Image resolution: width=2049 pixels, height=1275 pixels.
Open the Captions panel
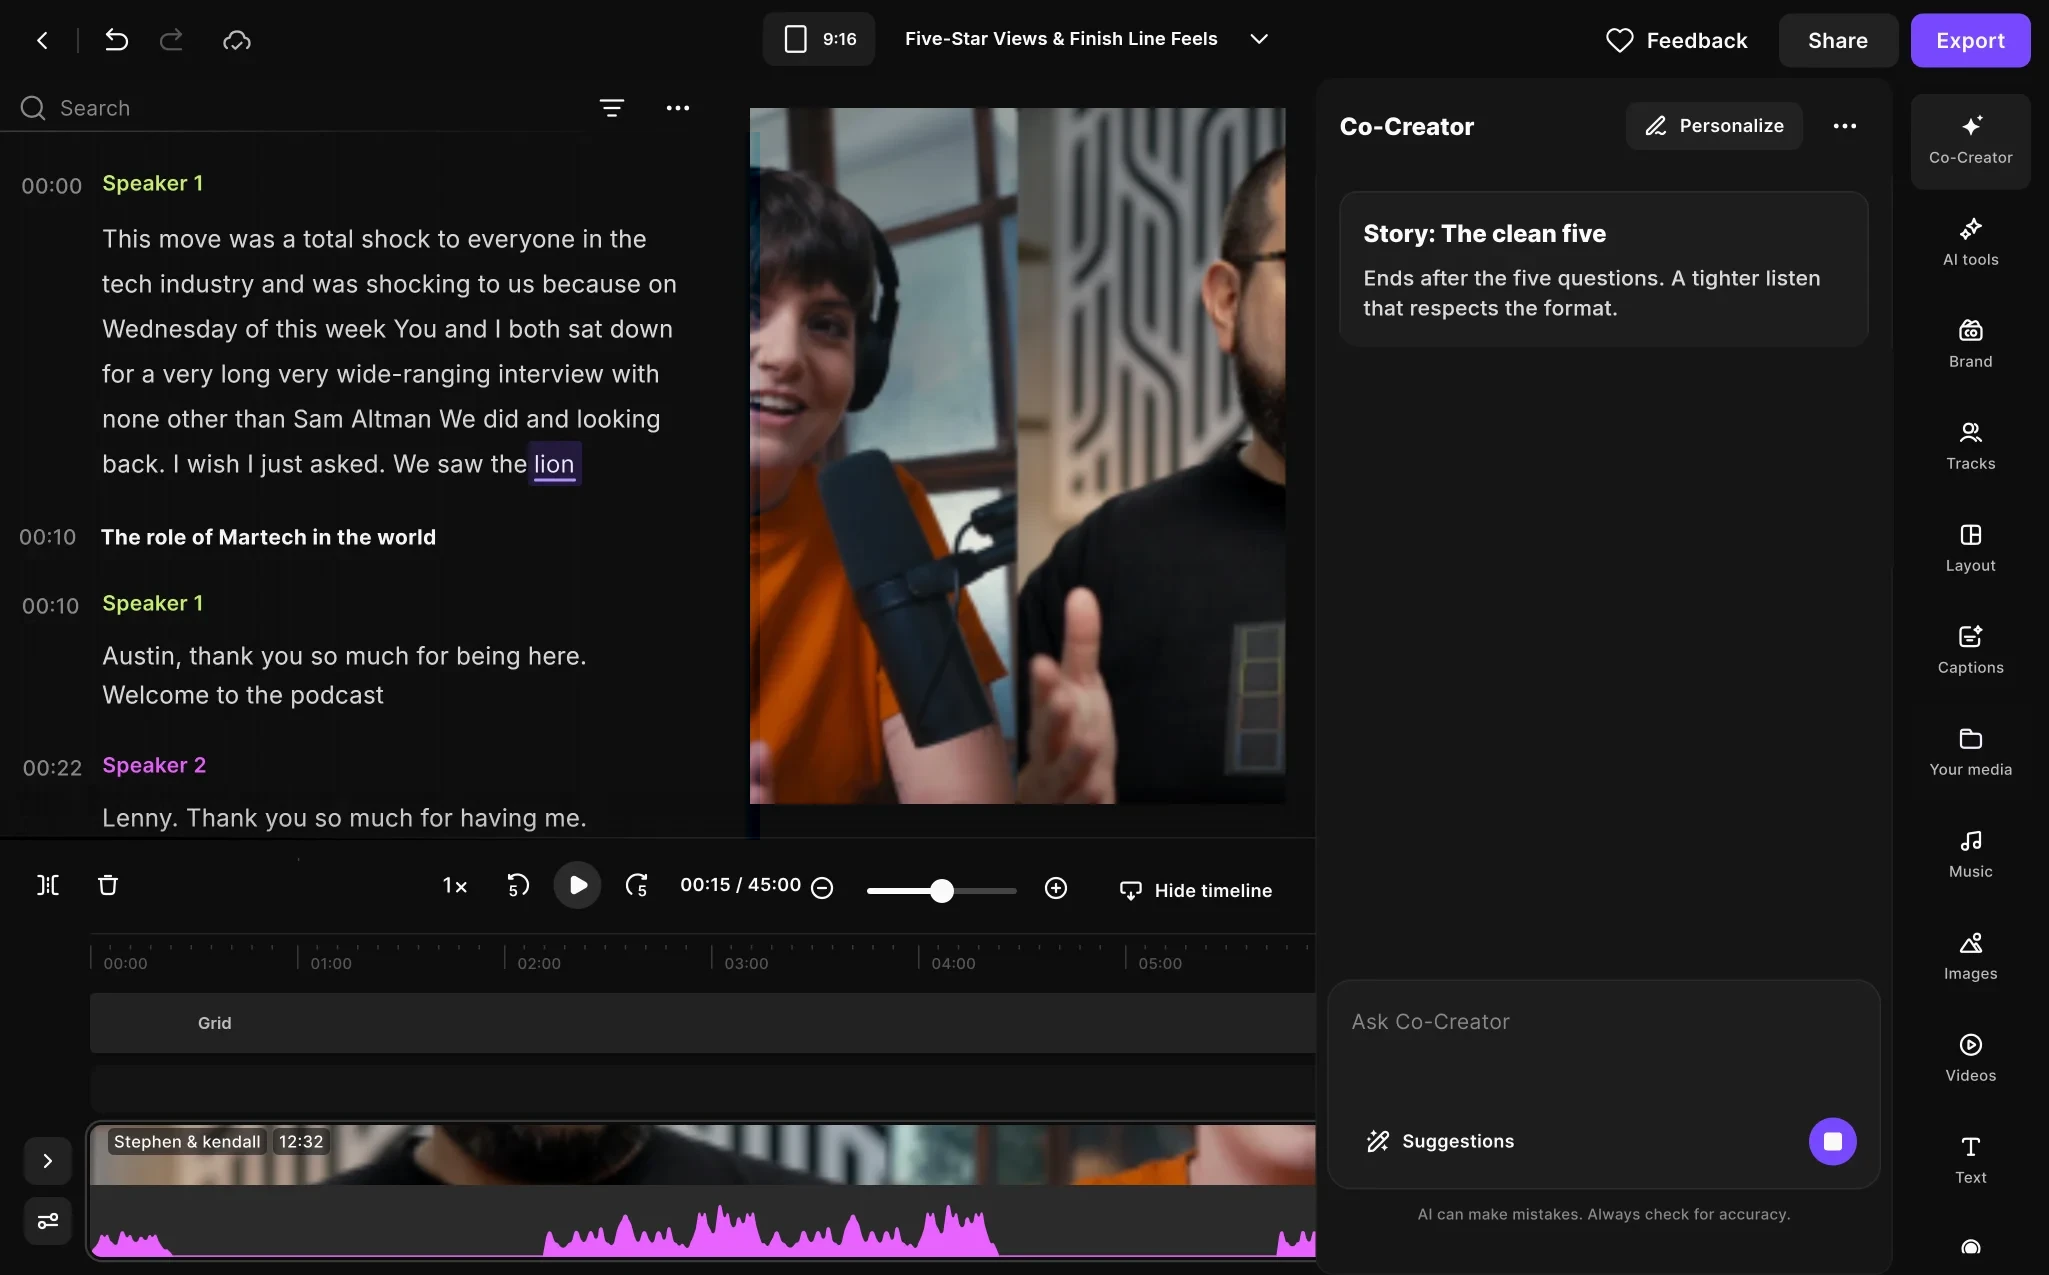coord(1970,651)
